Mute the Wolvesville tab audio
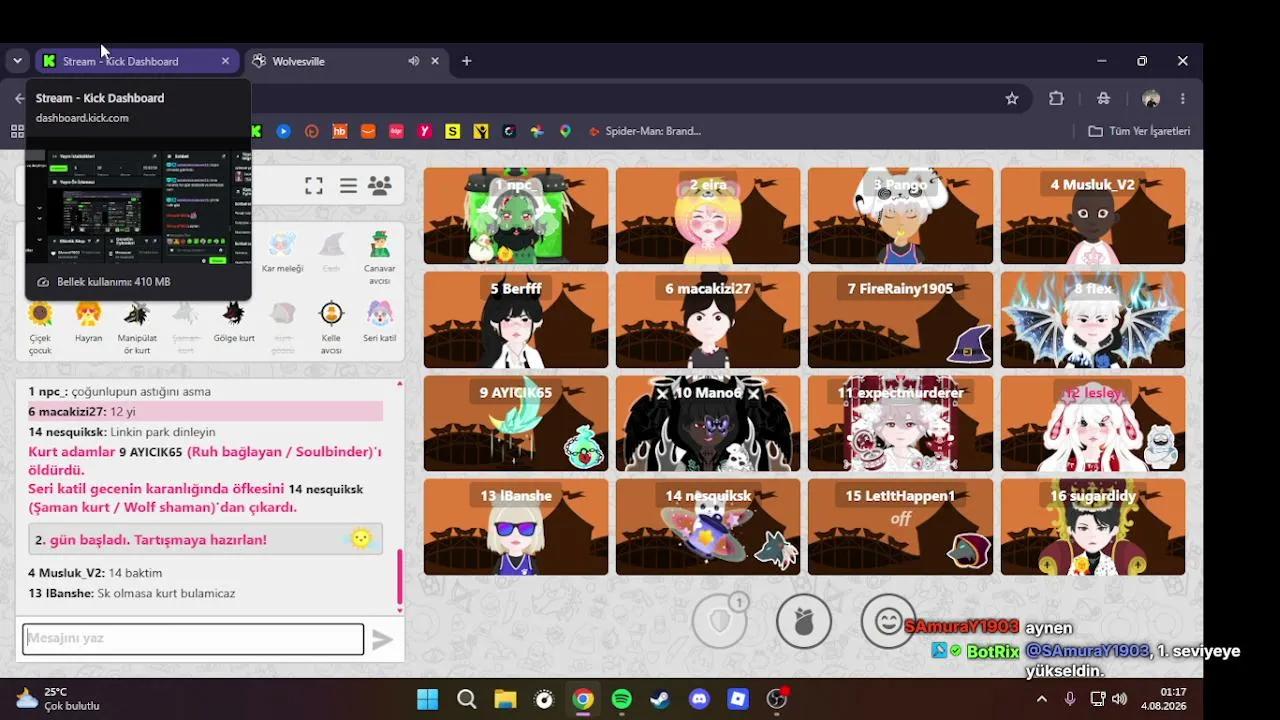1280x720 pixels. point(413,61)
